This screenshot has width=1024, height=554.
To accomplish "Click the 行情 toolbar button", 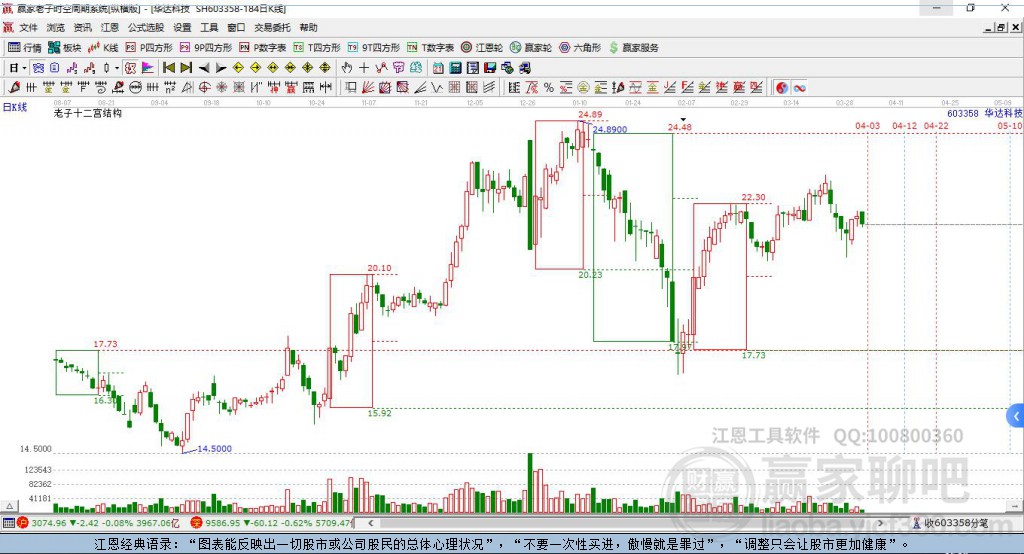I will pyautogui.click(x=25, y=48).
